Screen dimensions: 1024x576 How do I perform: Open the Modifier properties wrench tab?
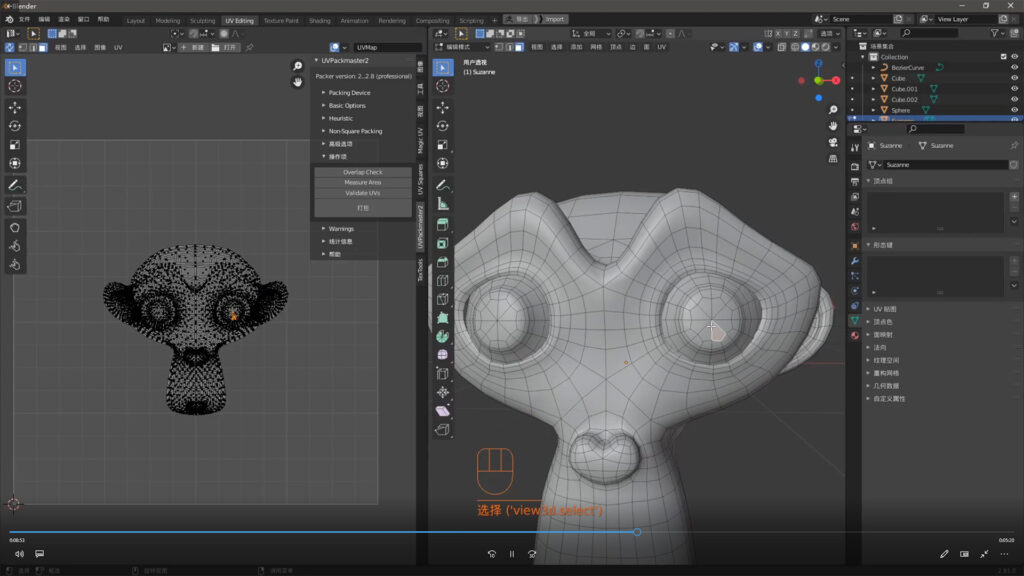coord(855,261)
